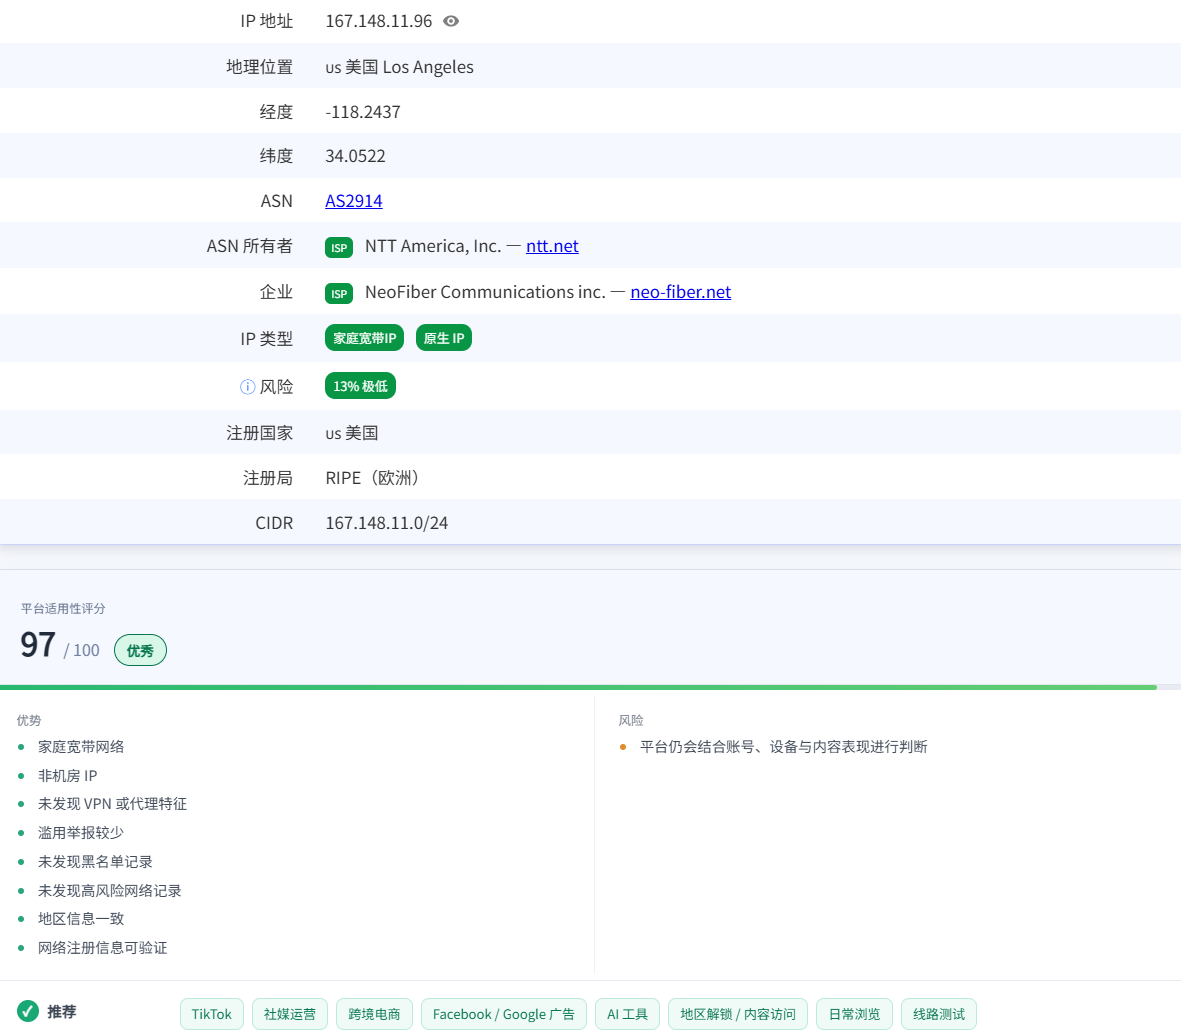Click the 优秀 score badge
This screenshot has width=1181, height=1032.
tap(140, 650)
